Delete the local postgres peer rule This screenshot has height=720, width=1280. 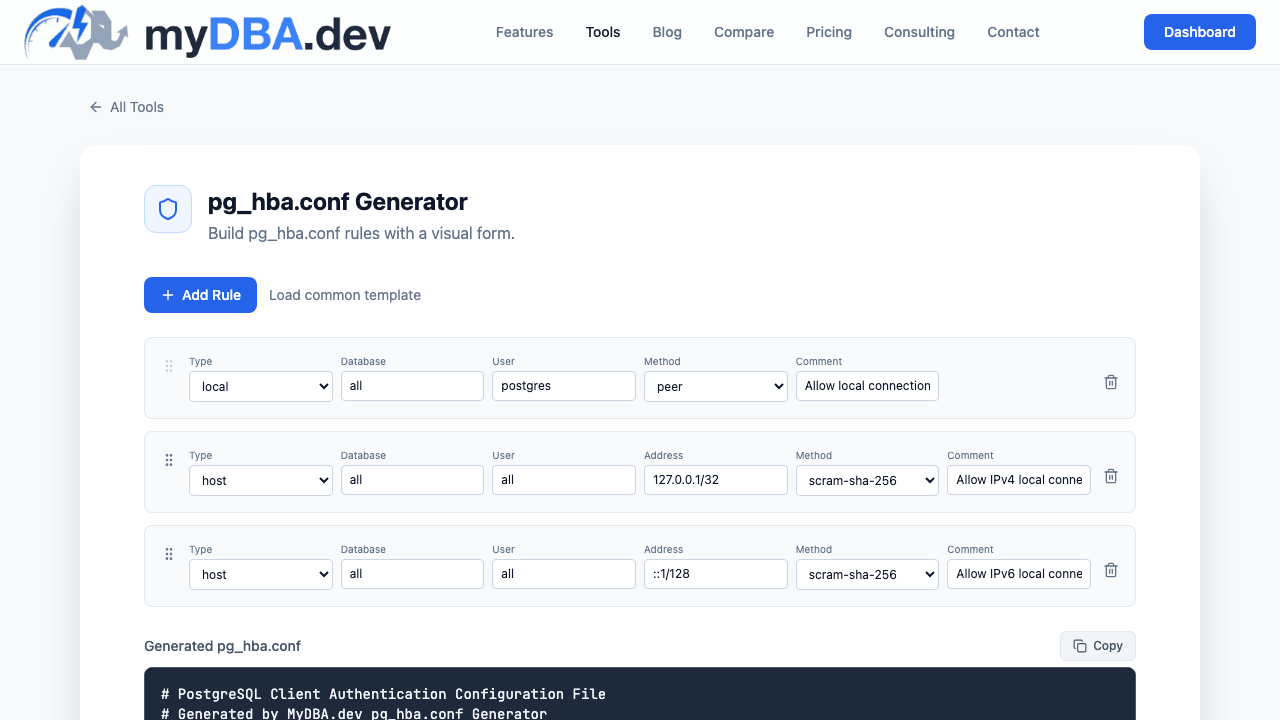(1111, 382)
